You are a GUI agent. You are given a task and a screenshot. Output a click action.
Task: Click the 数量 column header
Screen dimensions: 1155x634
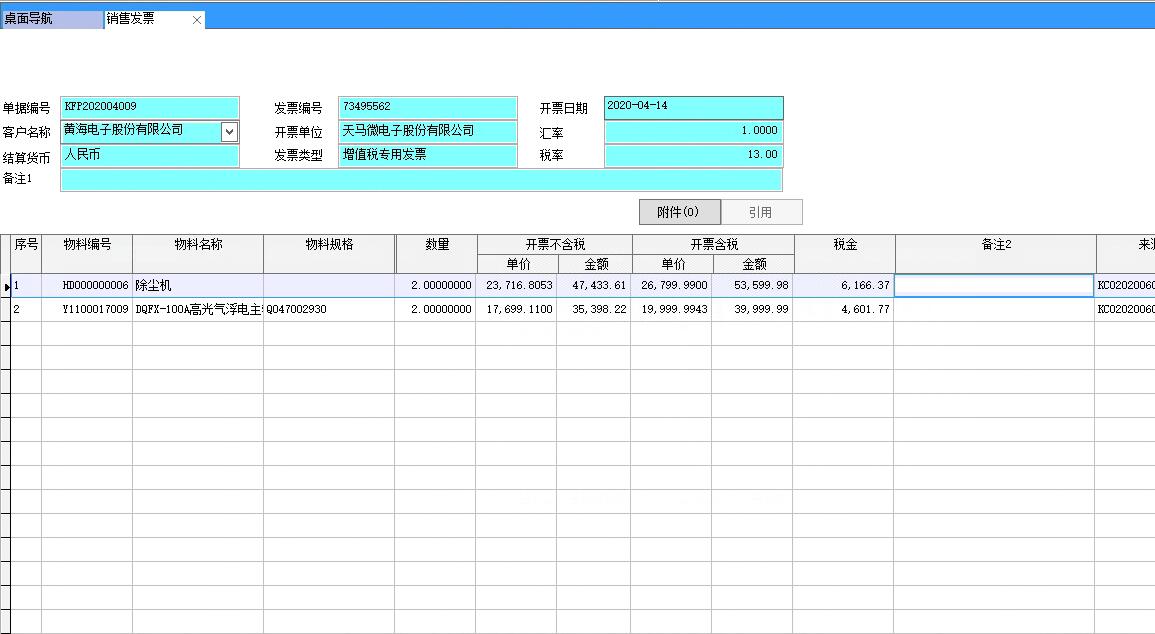click(x=436, y=245)
